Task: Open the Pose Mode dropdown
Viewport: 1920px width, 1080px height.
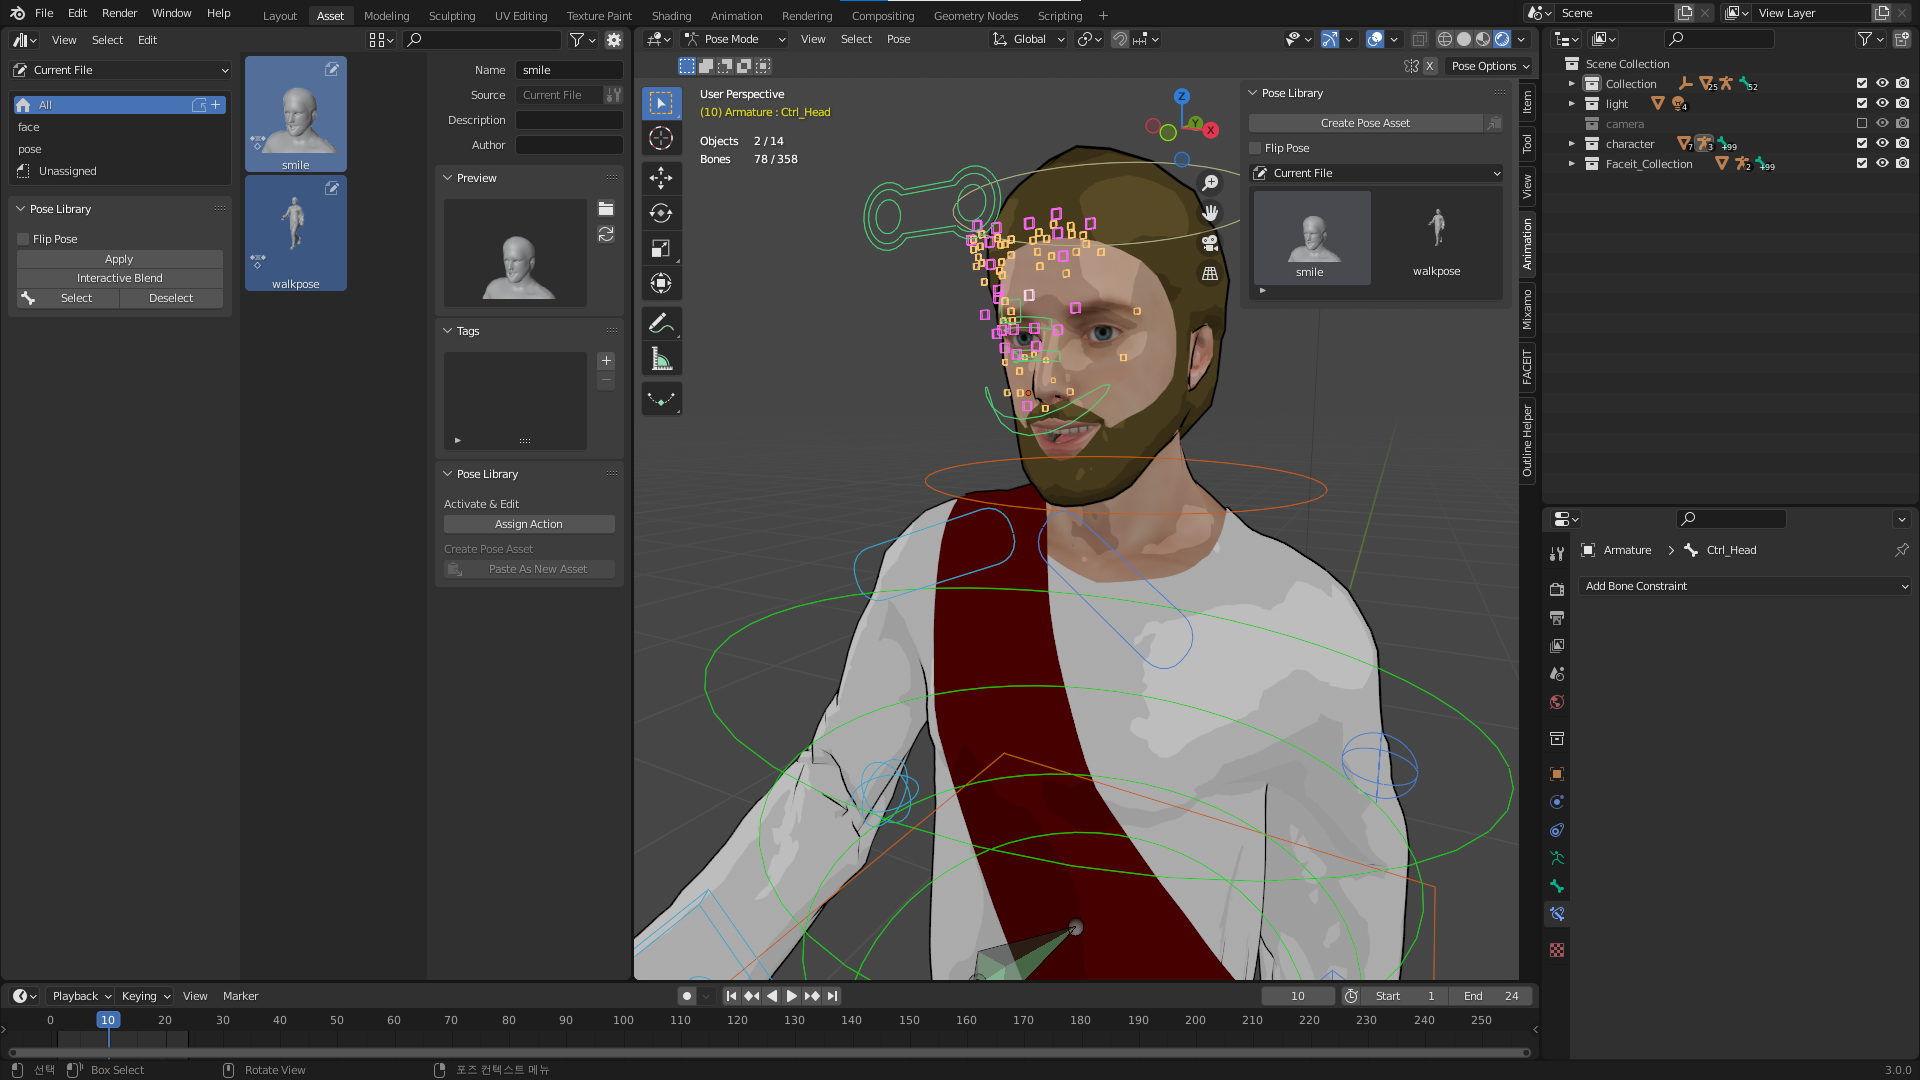Action: point(735,39)
